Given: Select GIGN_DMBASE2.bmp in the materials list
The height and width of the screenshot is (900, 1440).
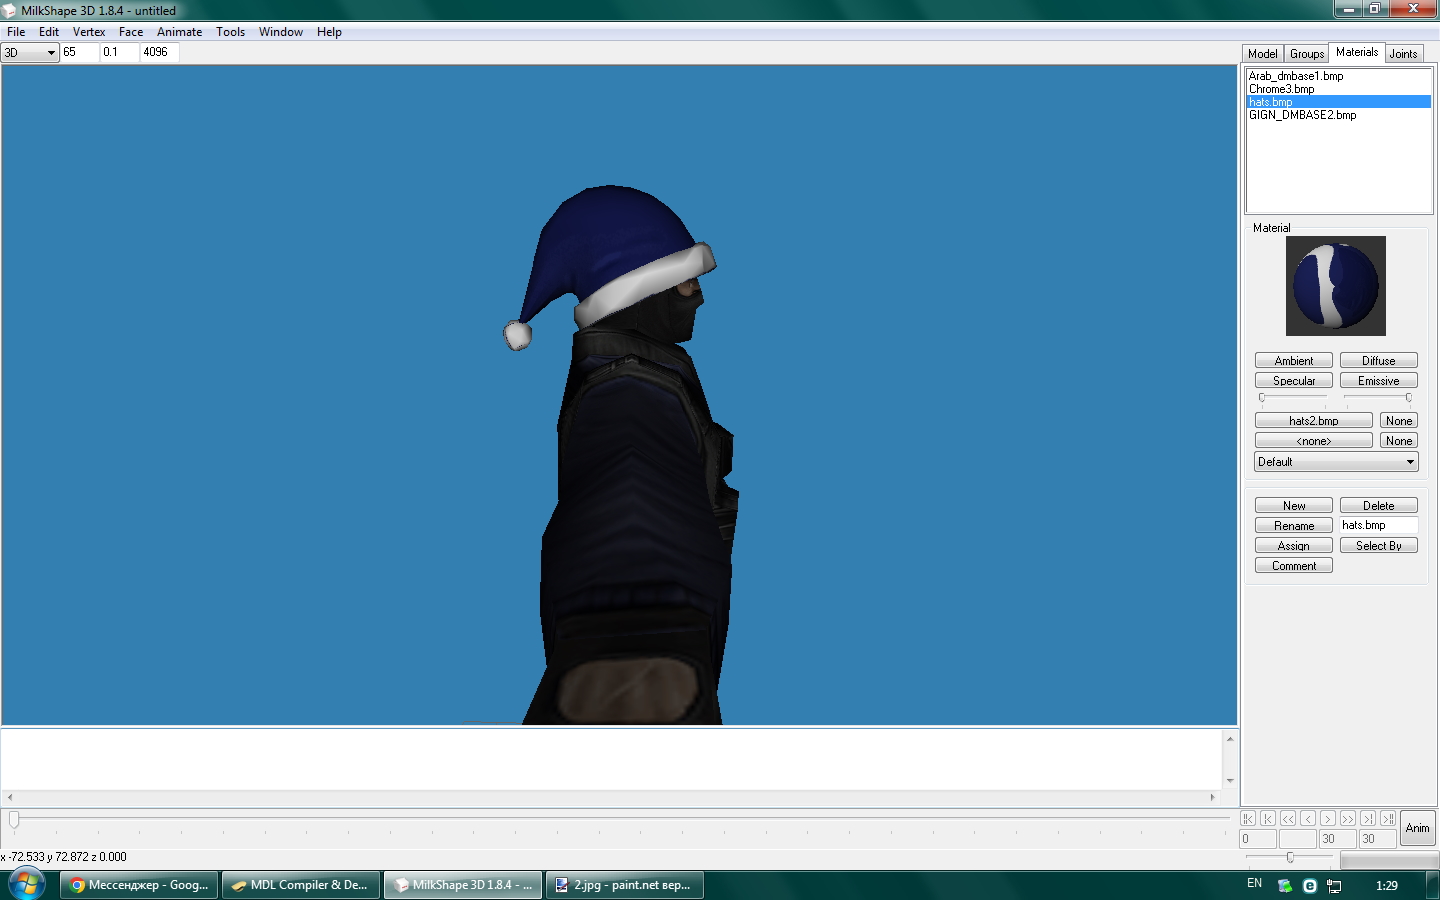Looking at the screenshot, I should point(1338,115).
